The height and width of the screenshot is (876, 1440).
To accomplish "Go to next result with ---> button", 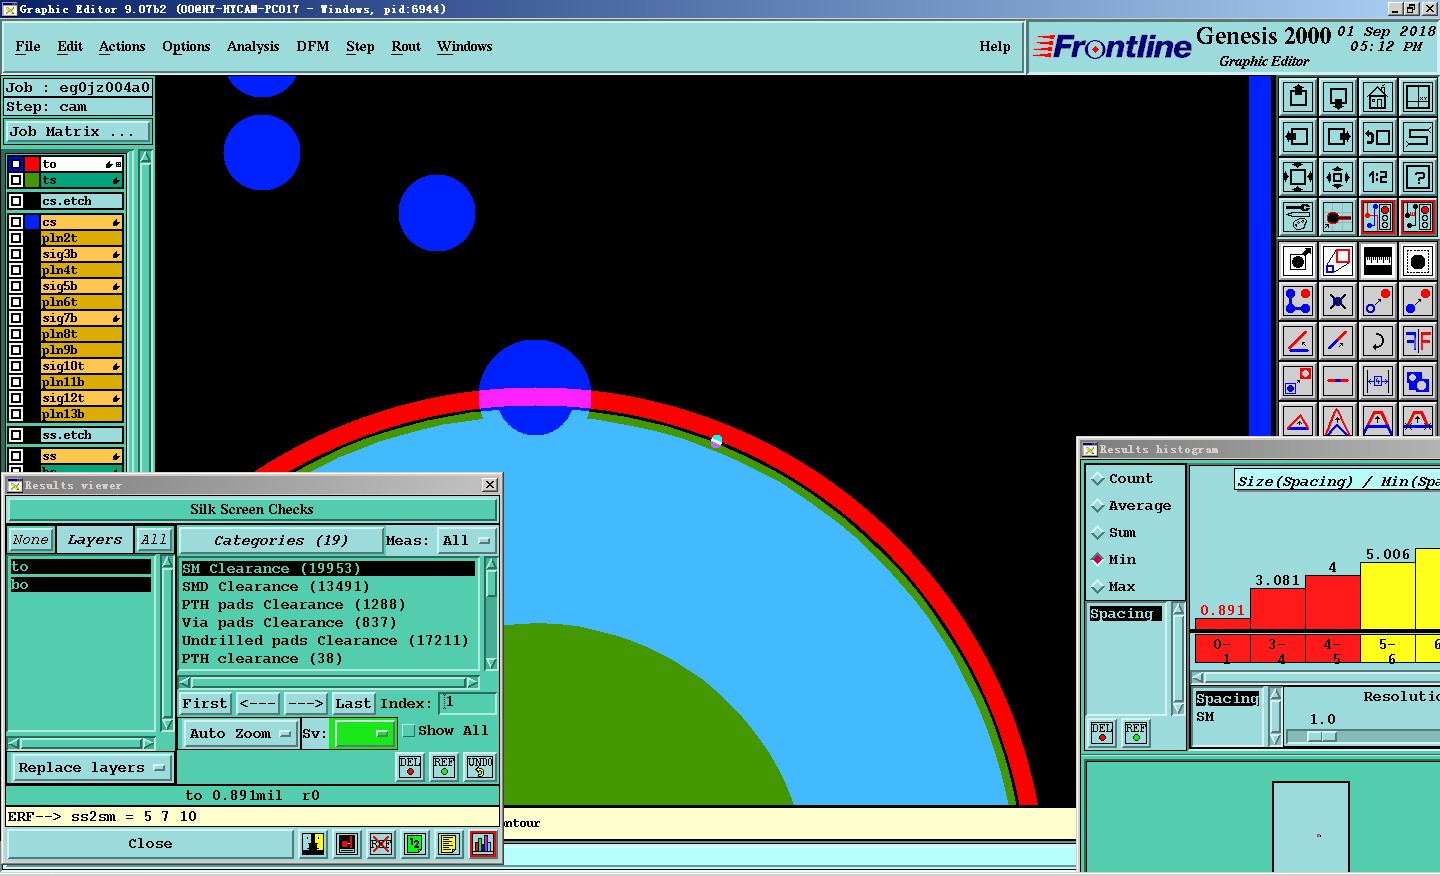I will [x=305, y=704].
